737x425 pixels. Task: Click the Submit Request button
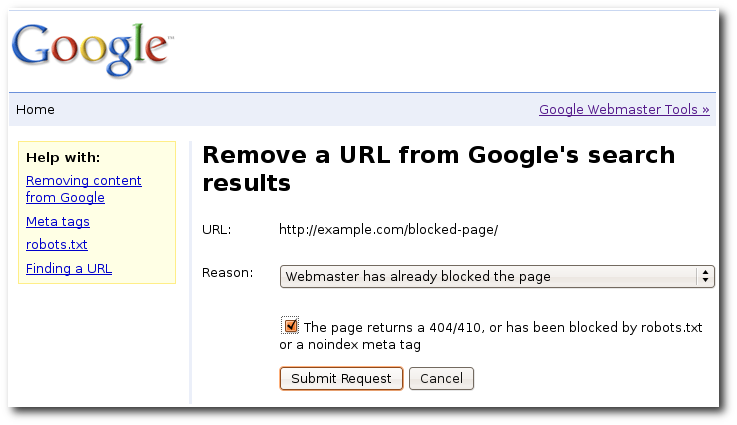click(341, 378)
